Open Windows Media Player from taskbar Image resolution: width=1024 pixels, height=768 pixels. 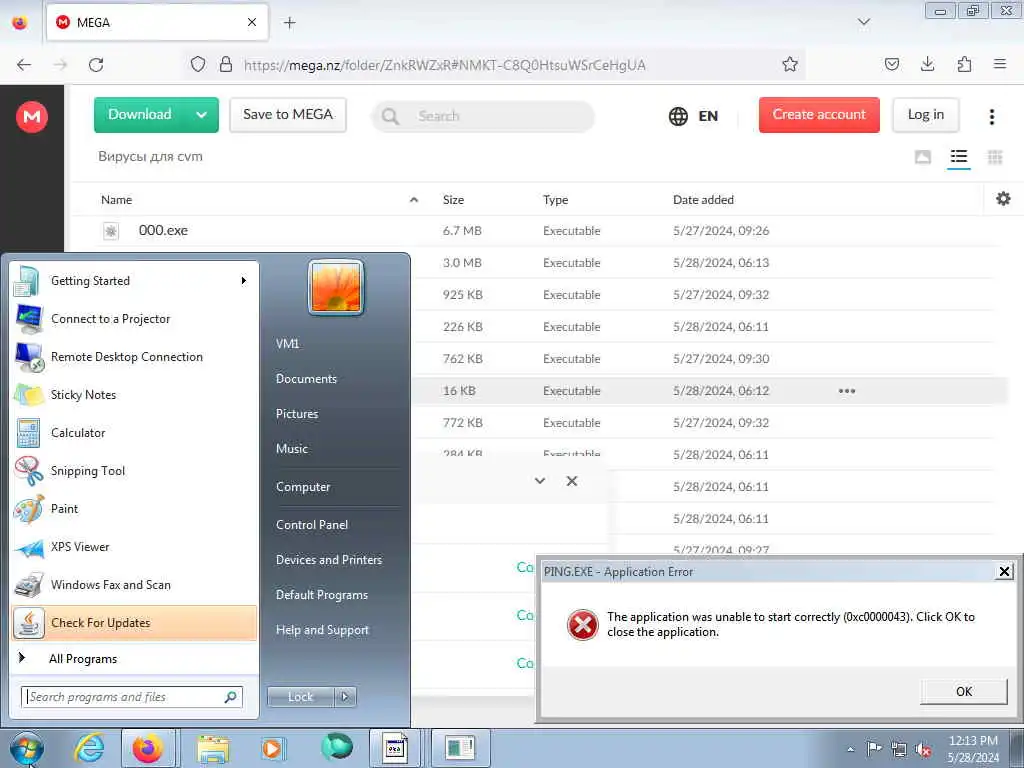[272, 748]
